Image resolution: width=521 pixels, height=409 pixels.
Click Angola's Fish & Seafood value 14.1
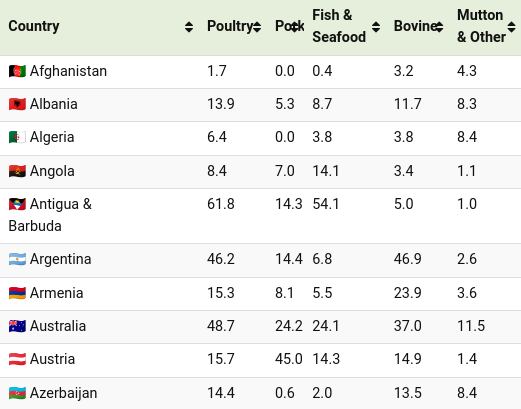click(x=326, y=171)
